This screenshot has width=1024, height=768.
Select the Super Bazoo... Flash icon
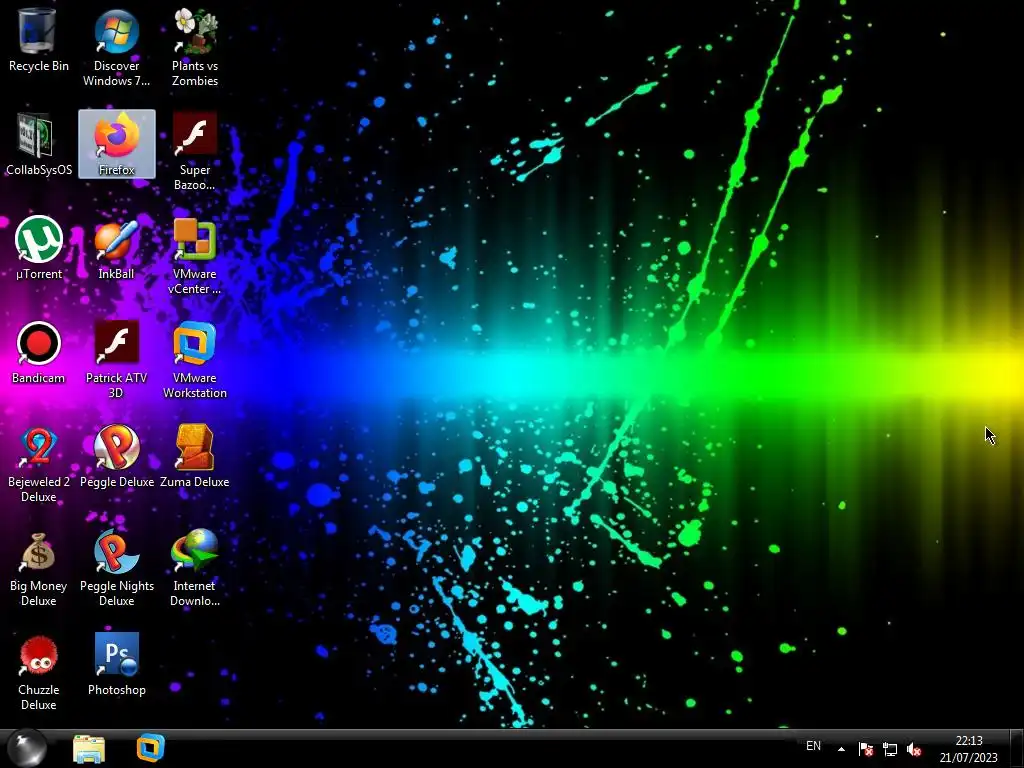[195, 152]
